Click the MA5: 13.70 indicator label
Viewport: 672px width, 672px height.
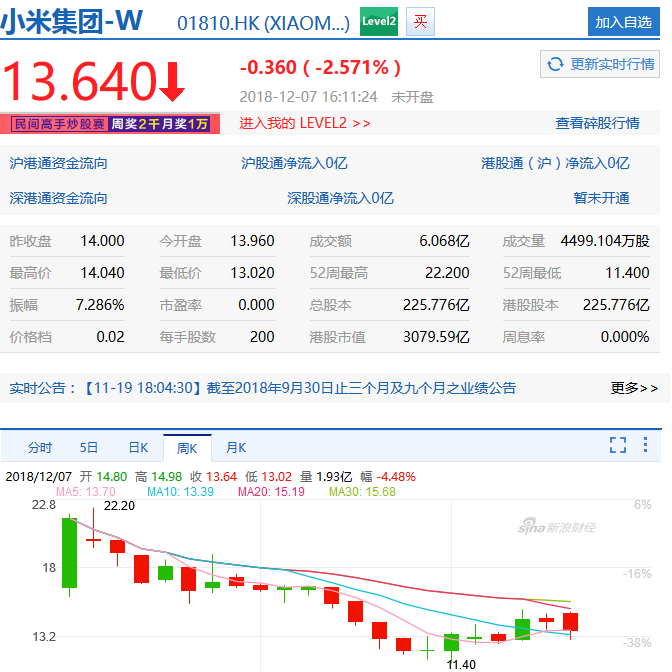tap(86, 492)
